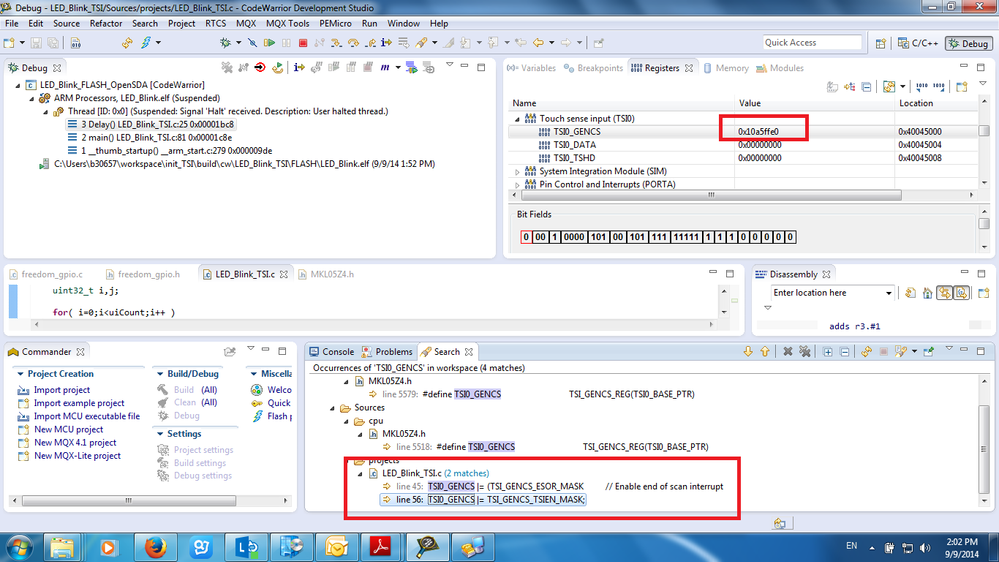Open the MQX Tools menu
This screenshot has width=999, height=562.
[287, 24]
